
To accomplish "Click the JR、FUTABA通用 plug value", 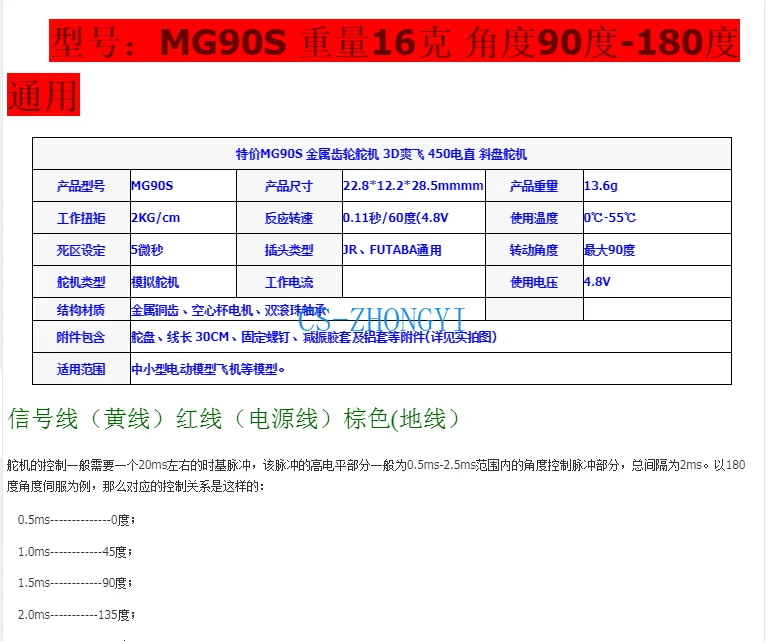I will [392, 250].
